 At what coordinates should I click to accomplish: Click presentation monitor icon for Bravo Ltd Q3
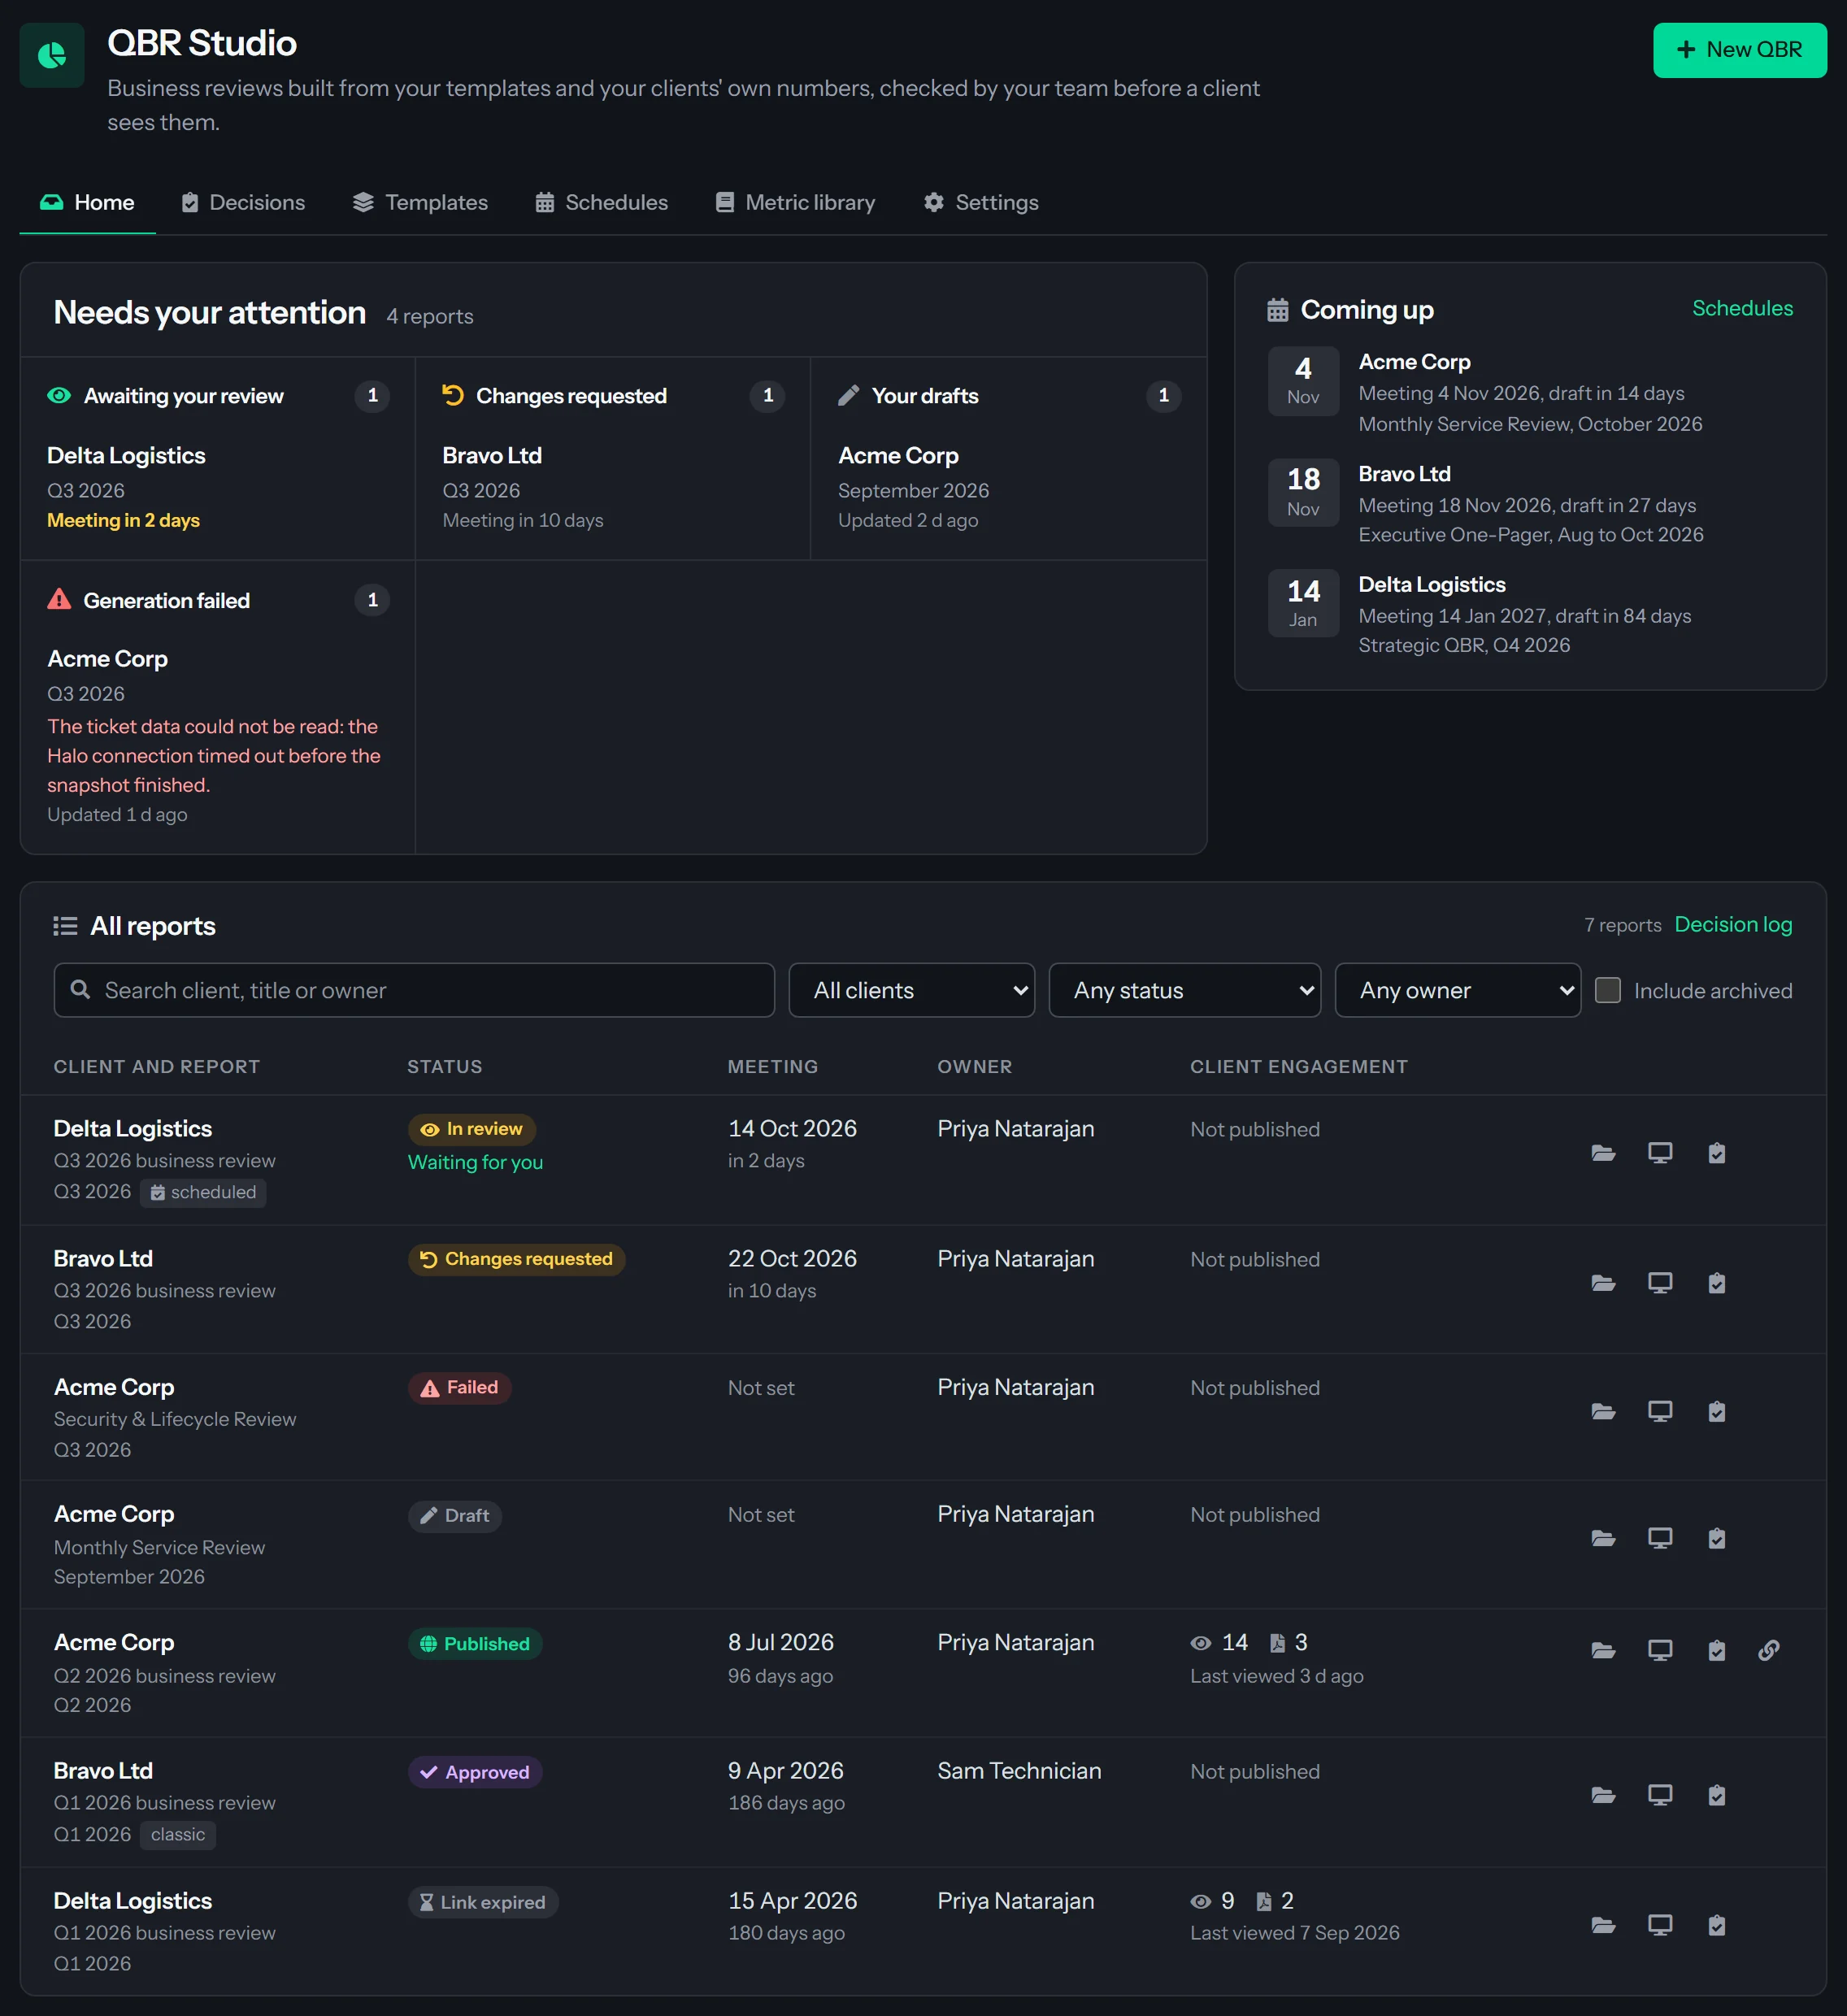(x=1660, y=1283)
